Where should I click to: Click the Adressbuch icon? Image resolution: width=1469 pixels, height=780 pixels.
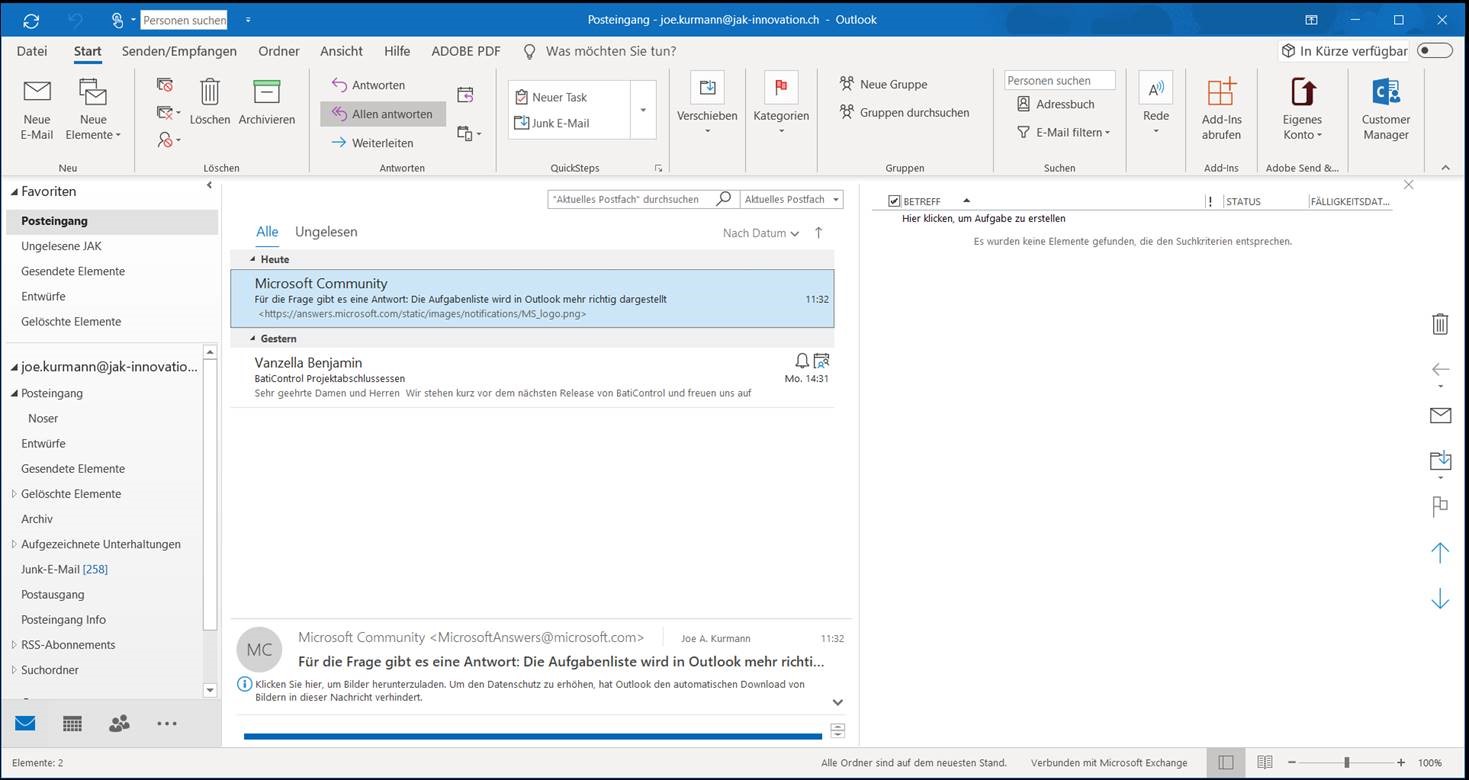point(1023,104)
